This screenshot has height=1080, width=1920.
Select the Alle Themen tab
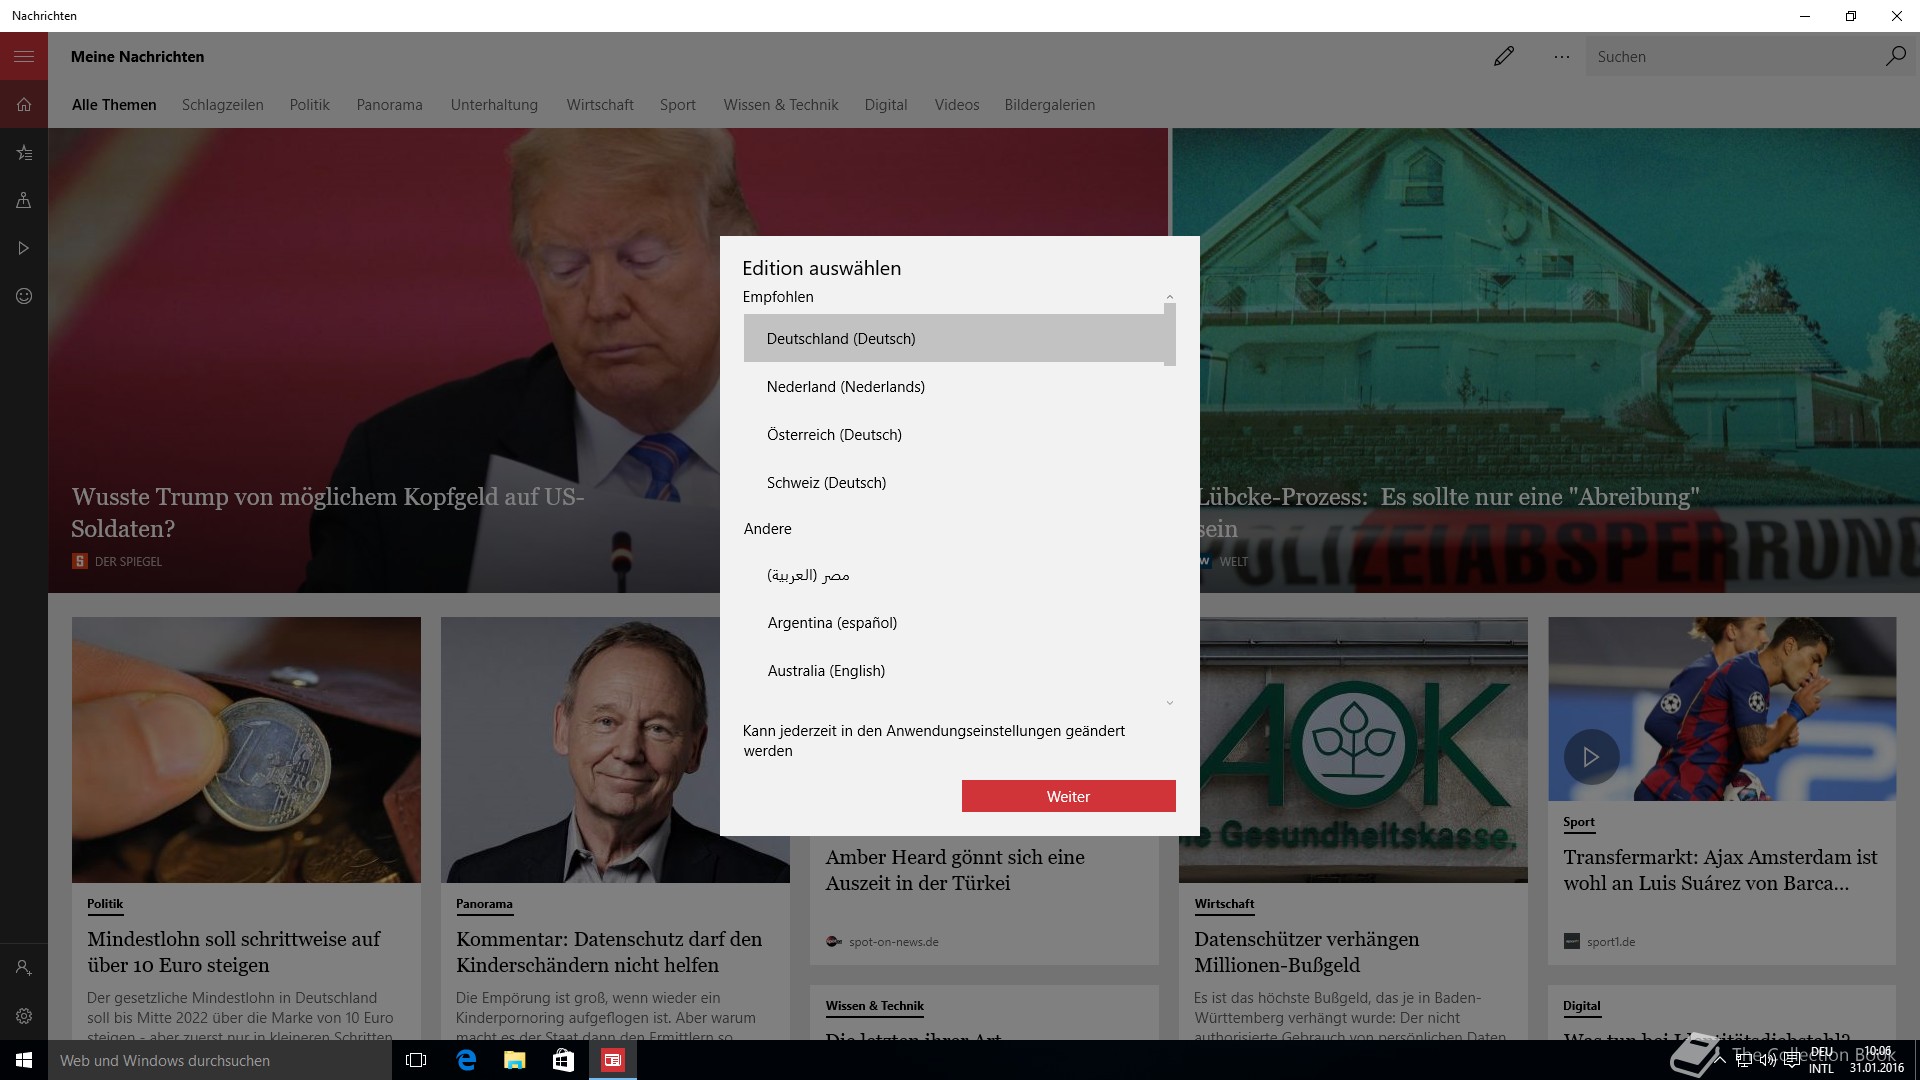tap(114, 105)
